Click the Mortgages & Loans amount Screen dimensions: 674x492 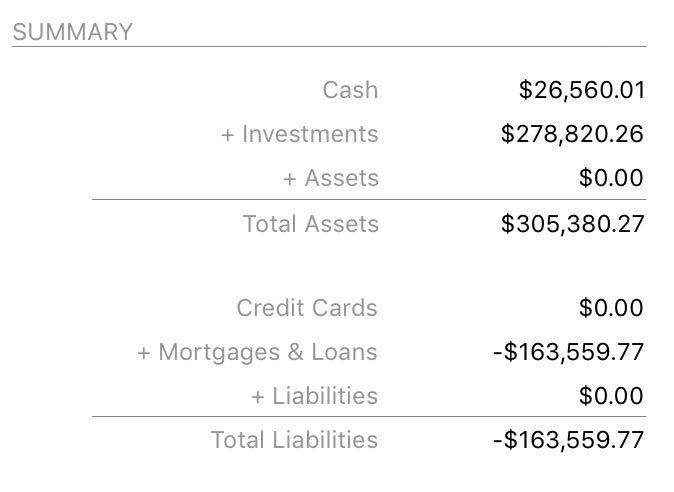[x=569, y=352]
